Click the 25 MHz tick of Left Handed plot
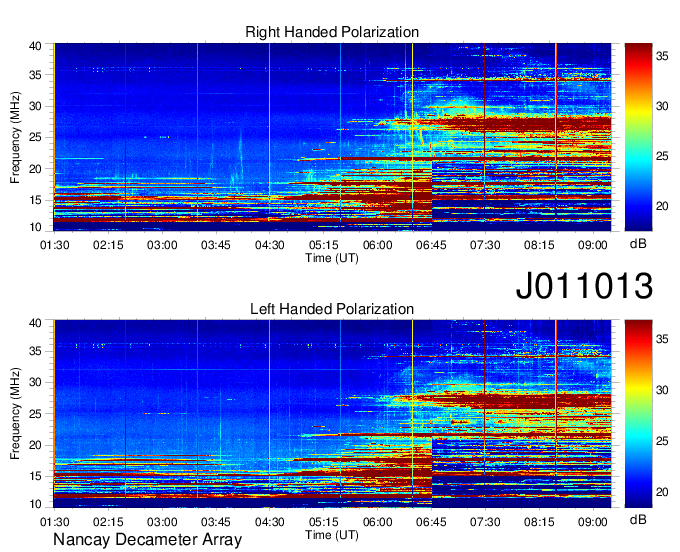Image resolution: width=680 pixels, height=552 pixels. (35, 414)
